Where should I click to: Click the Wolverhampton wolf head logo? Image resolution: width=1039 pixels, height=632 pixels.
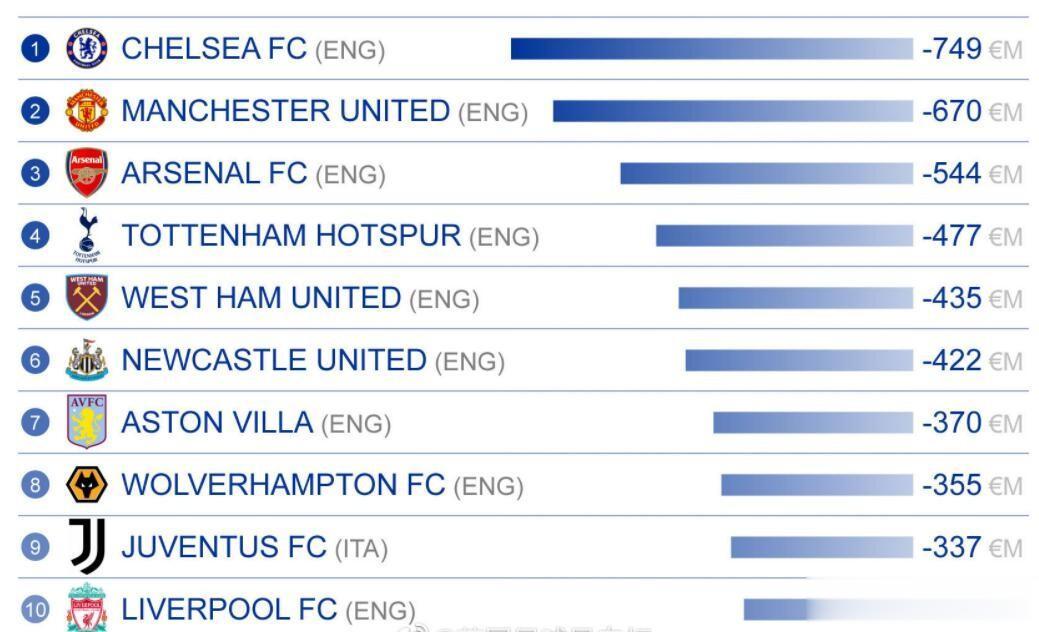87,484
